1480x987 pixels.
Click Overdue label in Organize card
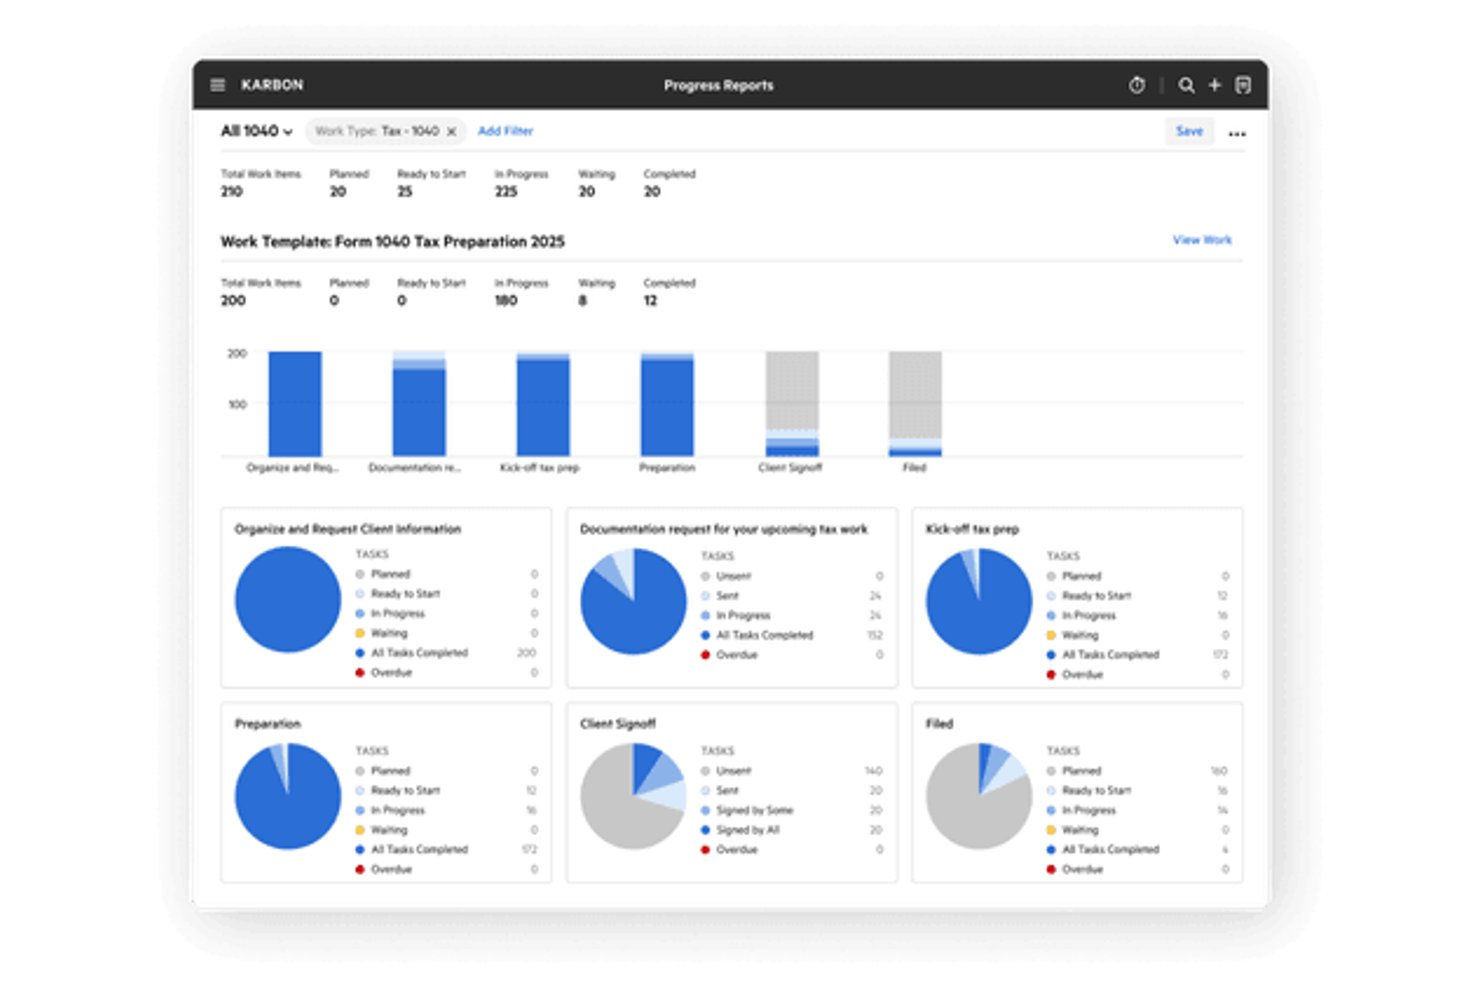(391, 673)
